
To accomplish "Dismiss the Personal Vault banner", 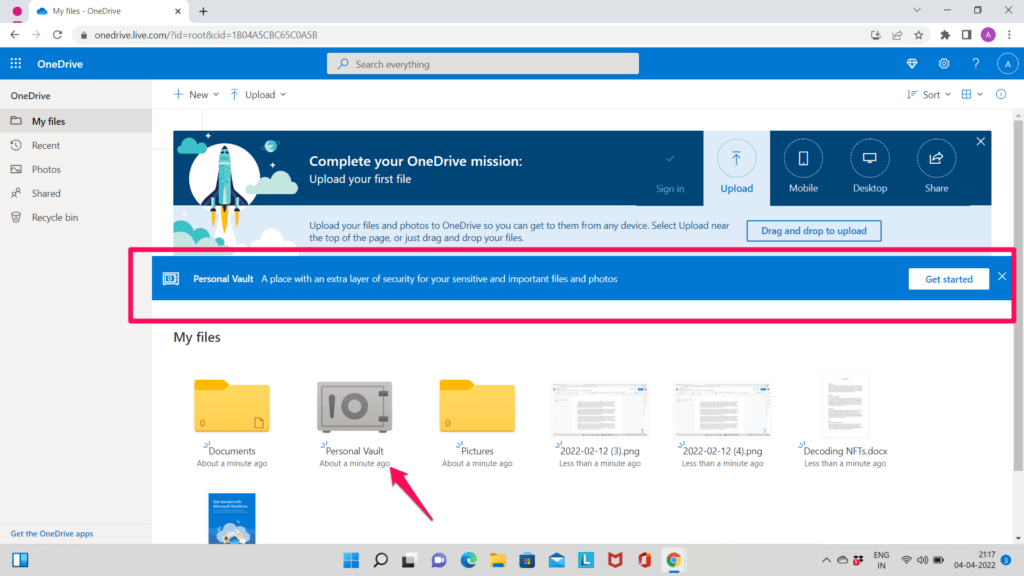I will coord(1001,276).
